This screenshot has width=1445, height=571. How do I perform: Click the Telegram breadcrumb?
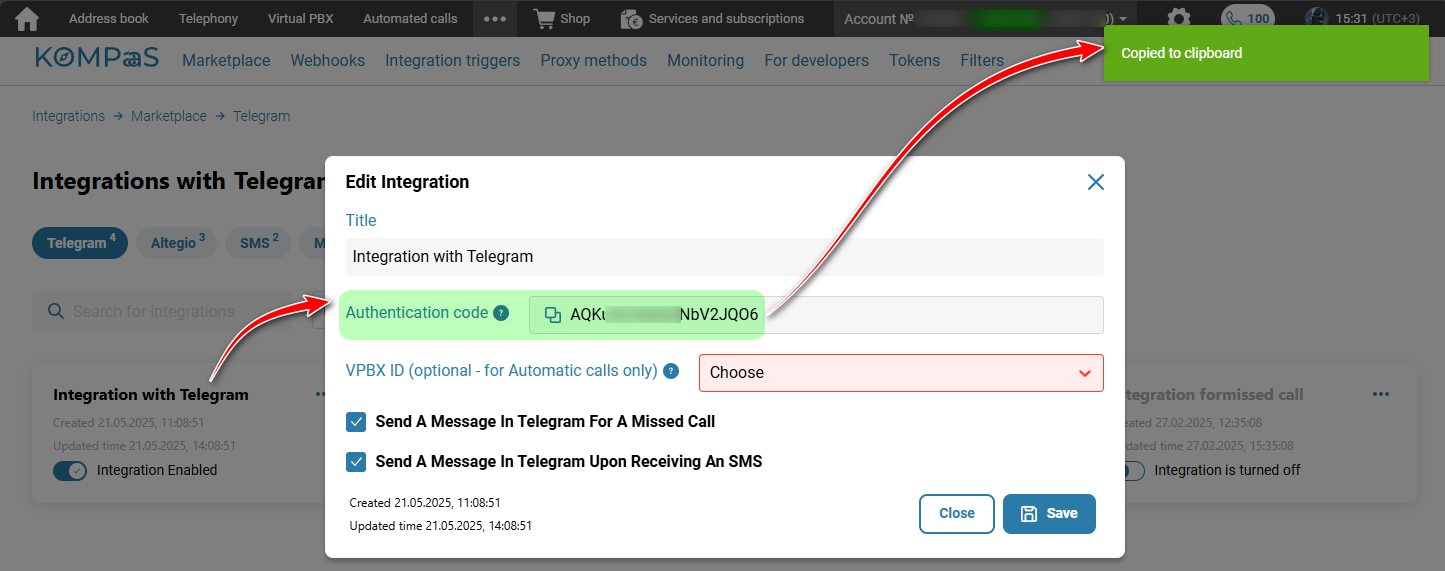point(261,116)
